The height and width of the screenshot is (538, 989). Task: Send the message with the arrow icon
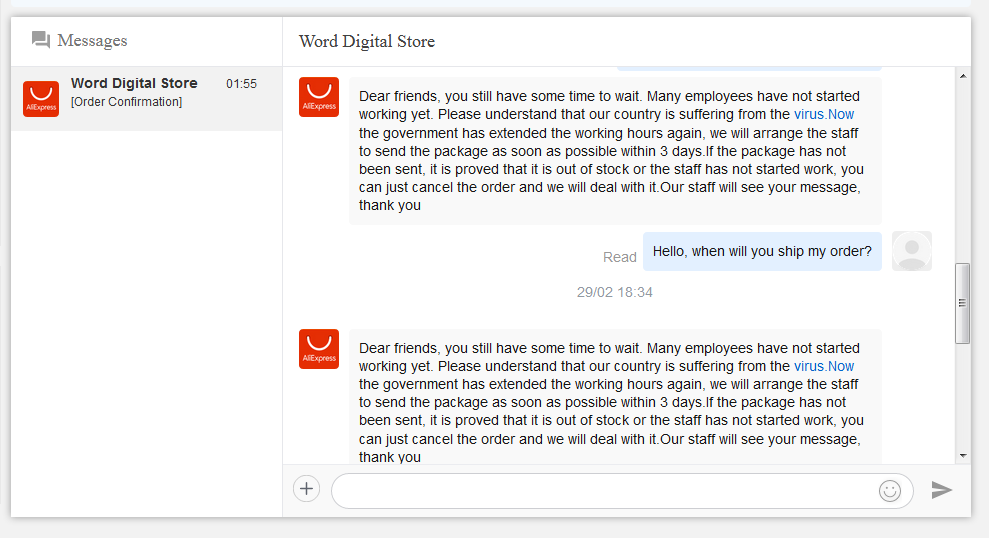click(x=941, y=489)
